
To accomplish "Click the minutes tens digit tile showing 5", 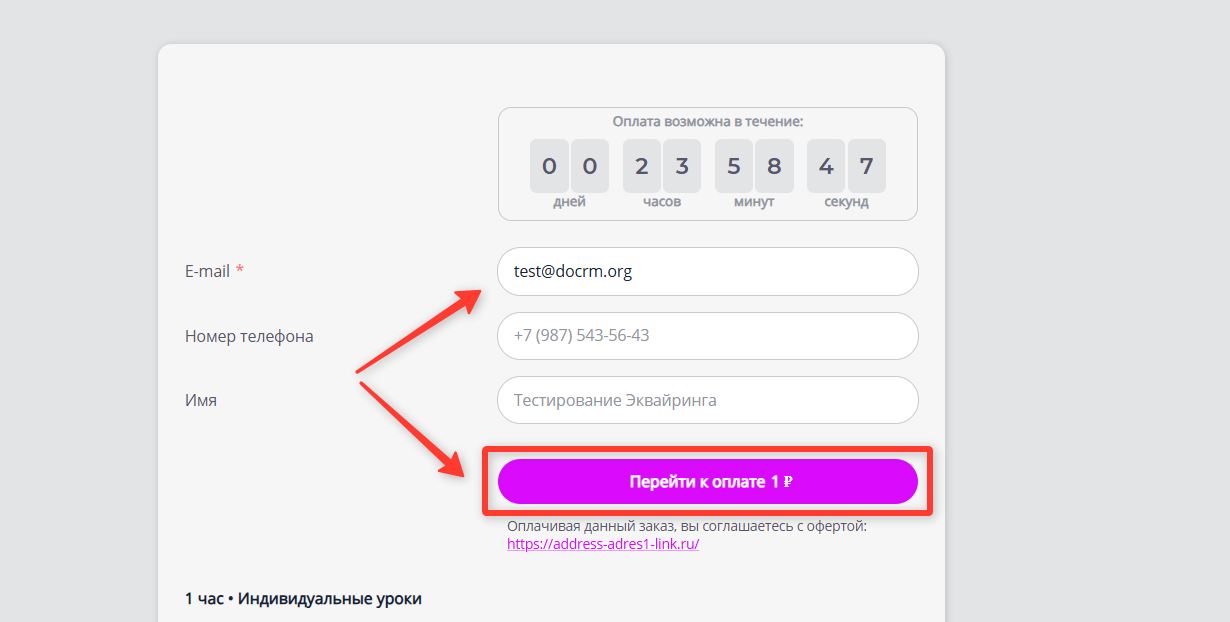I will click(x=734, y=166).
